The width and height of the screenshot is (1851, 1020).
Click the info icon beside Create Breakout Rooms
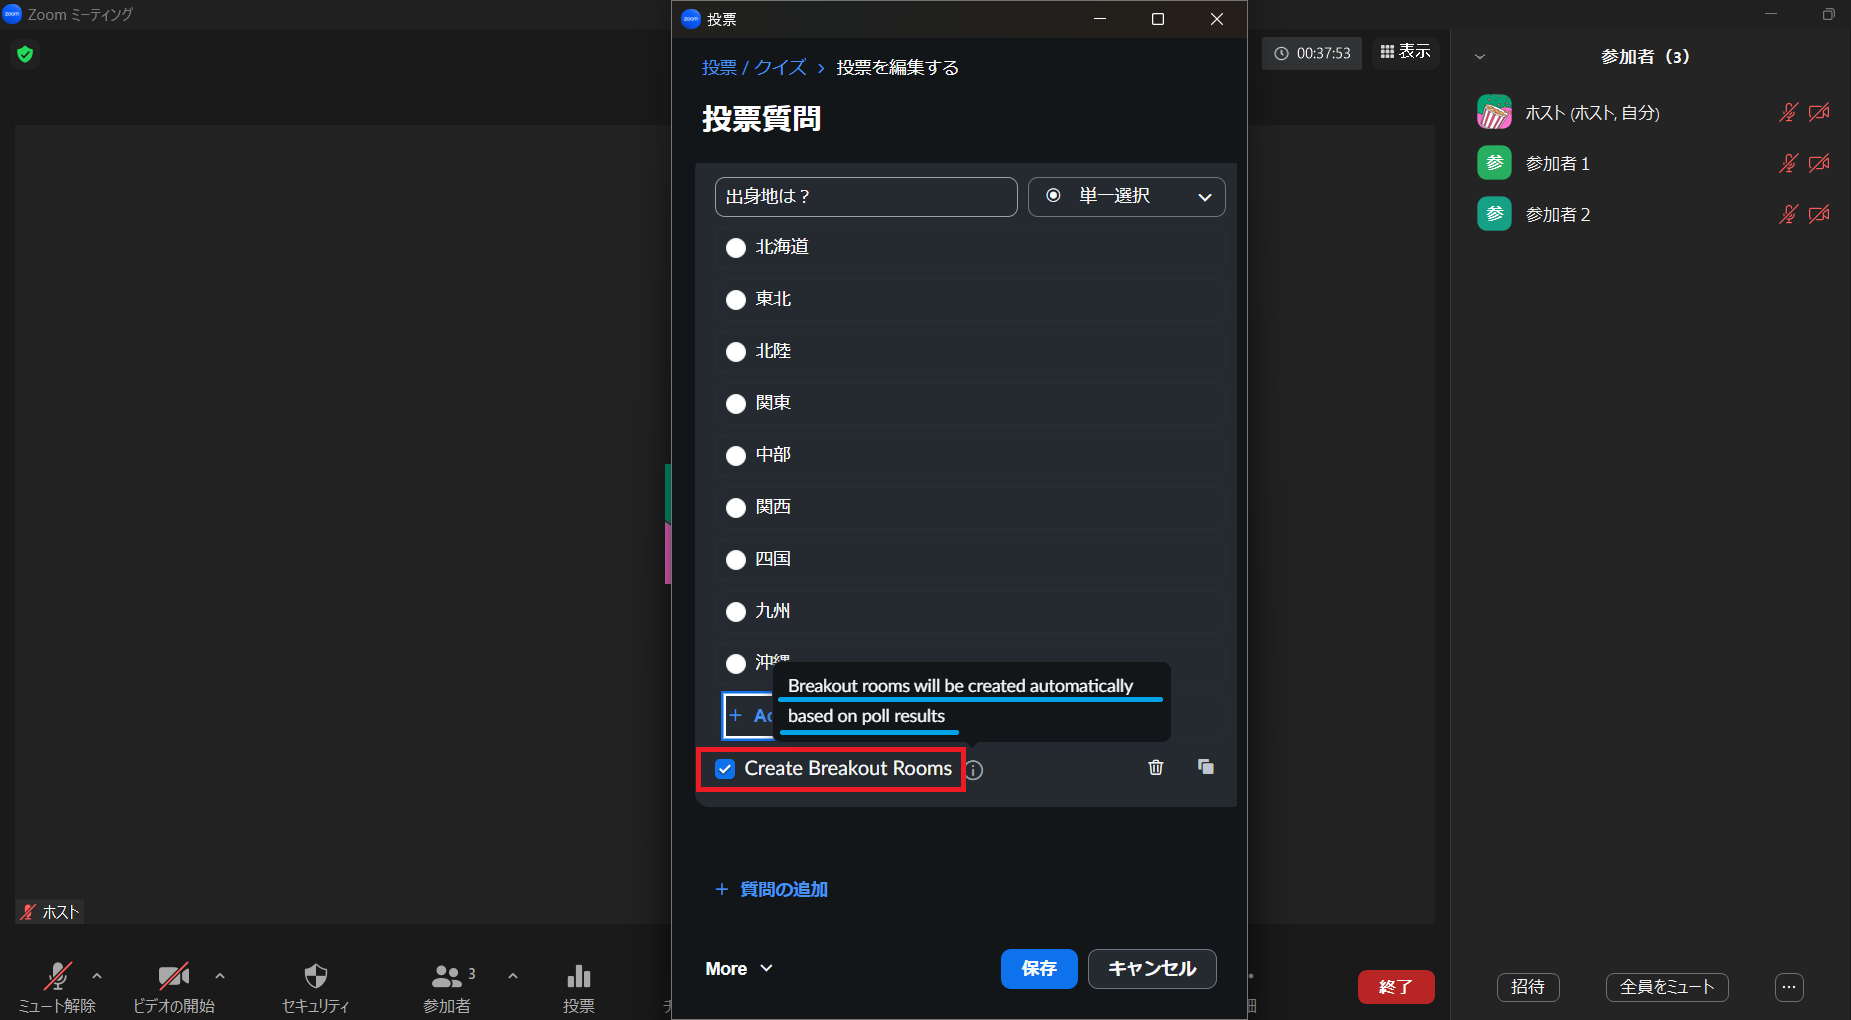[974, 770]
